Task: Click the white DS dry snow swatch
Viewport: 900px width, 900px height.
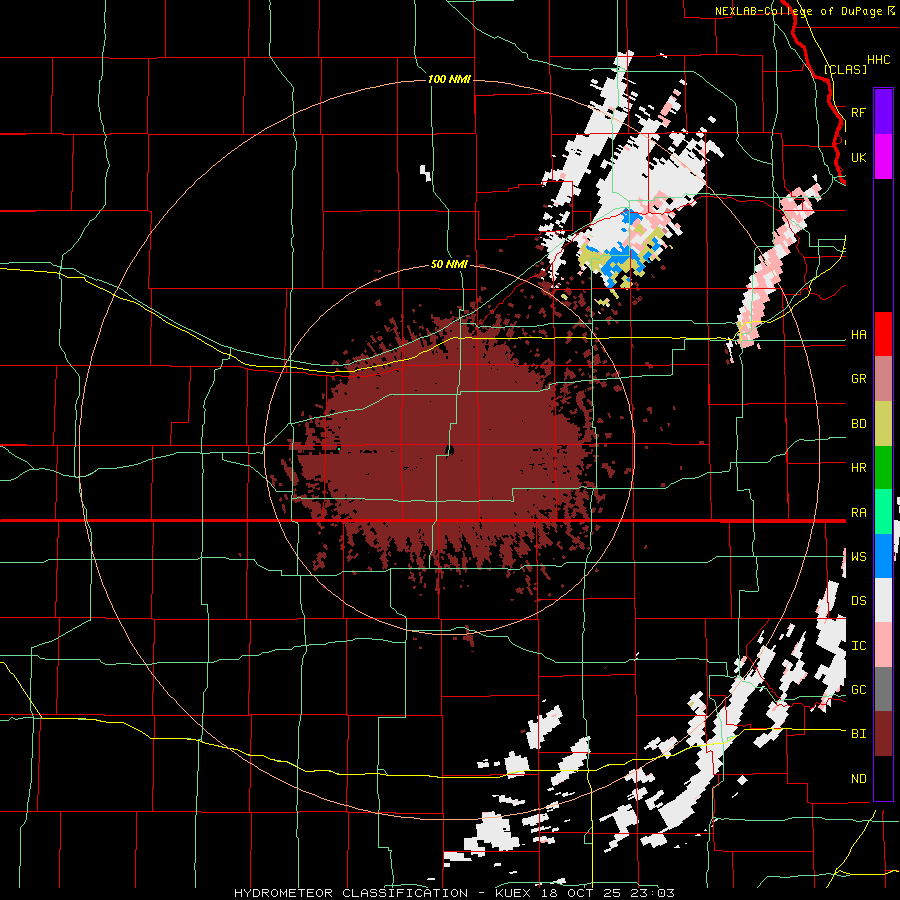Action: pos(883,600)
